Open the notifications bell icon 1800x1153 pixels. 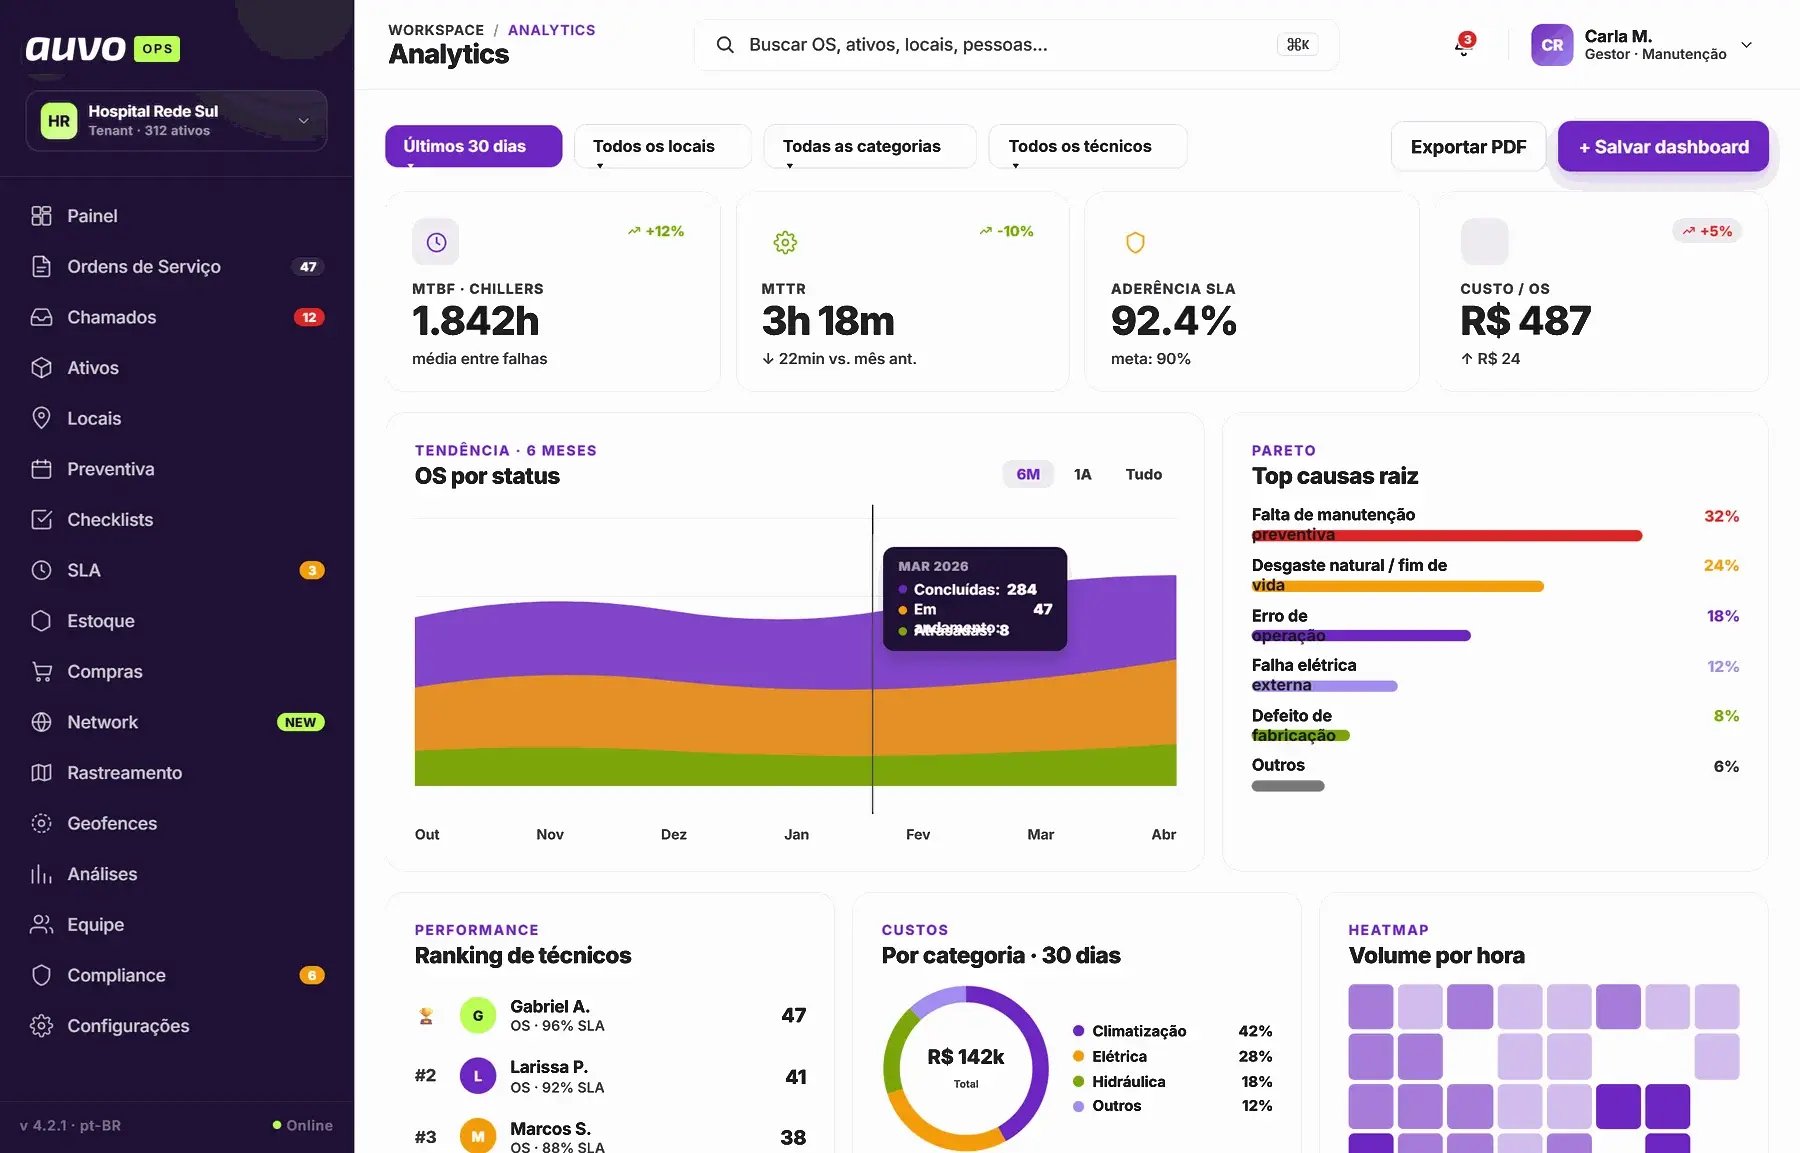tap(1463, 46)
